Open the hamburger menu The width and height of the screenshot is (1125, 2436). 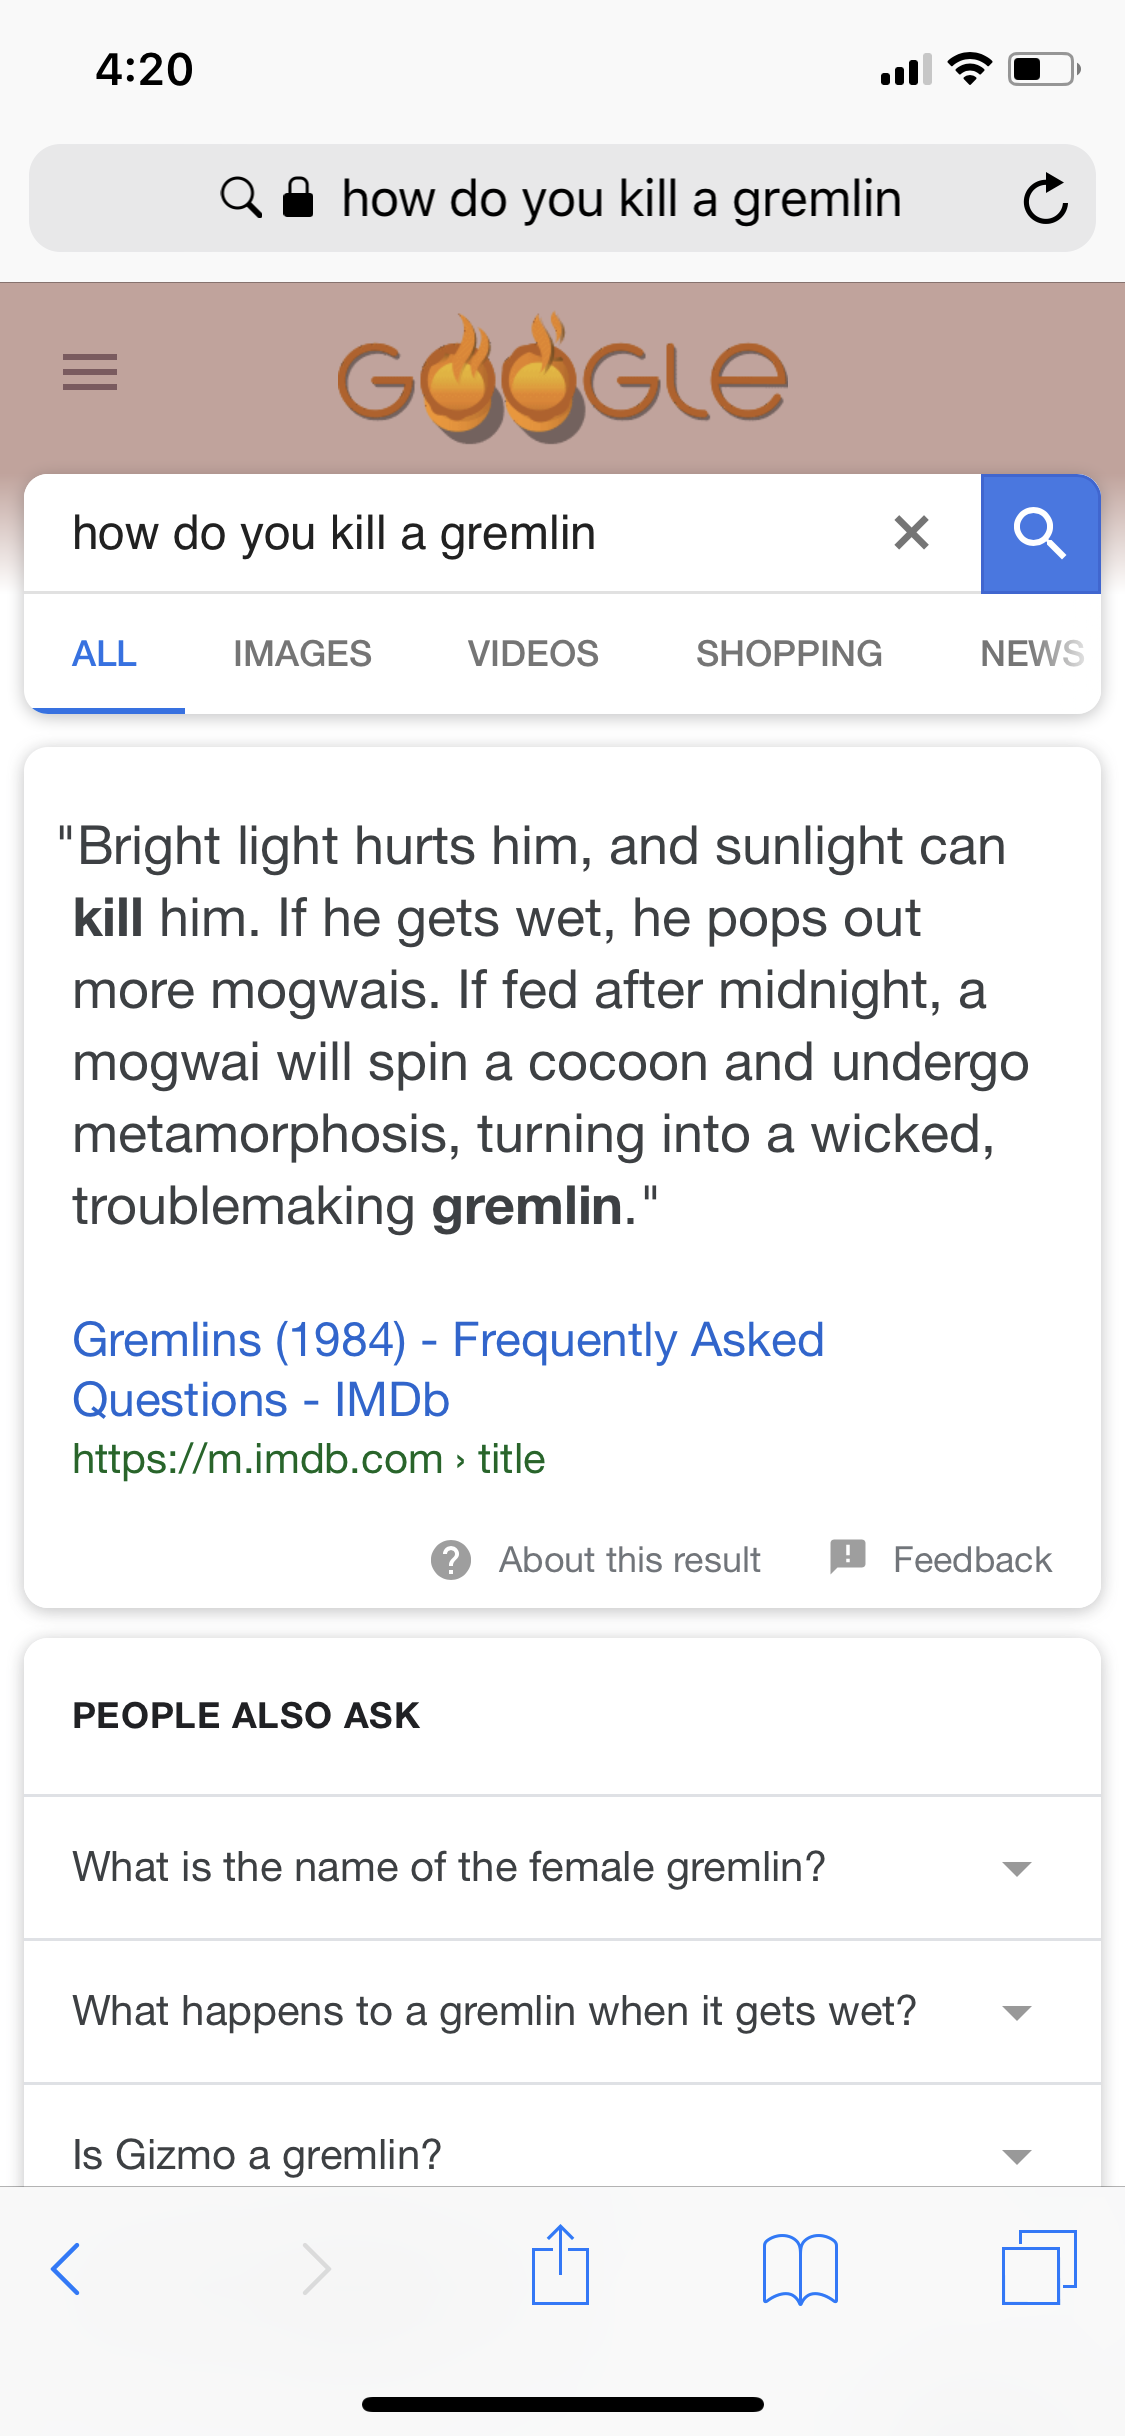tap(90, 372)
